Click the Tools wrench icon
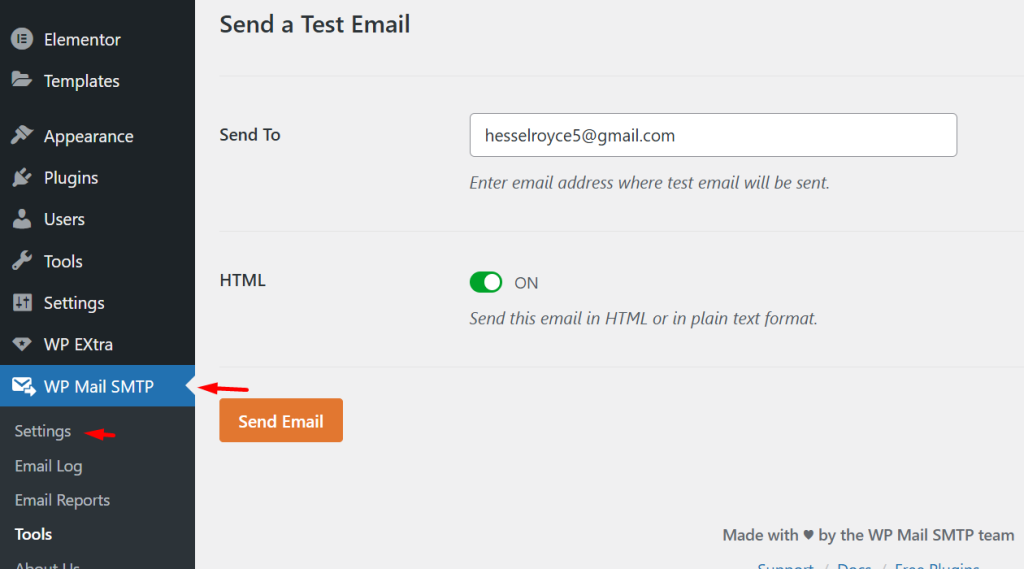The image size is (1024, 569). click(22, 261)
